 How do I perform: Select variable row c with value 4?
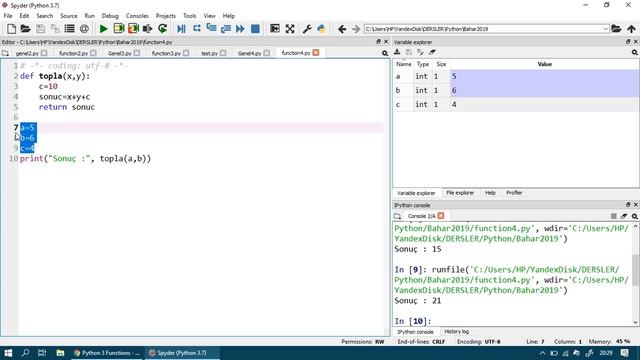pos(516,104)
